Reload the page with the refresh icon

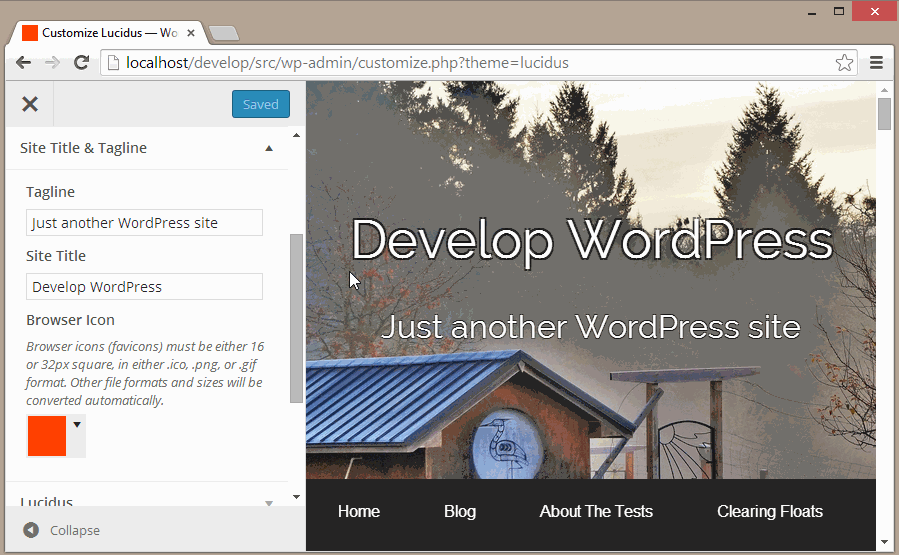(82, 63)
